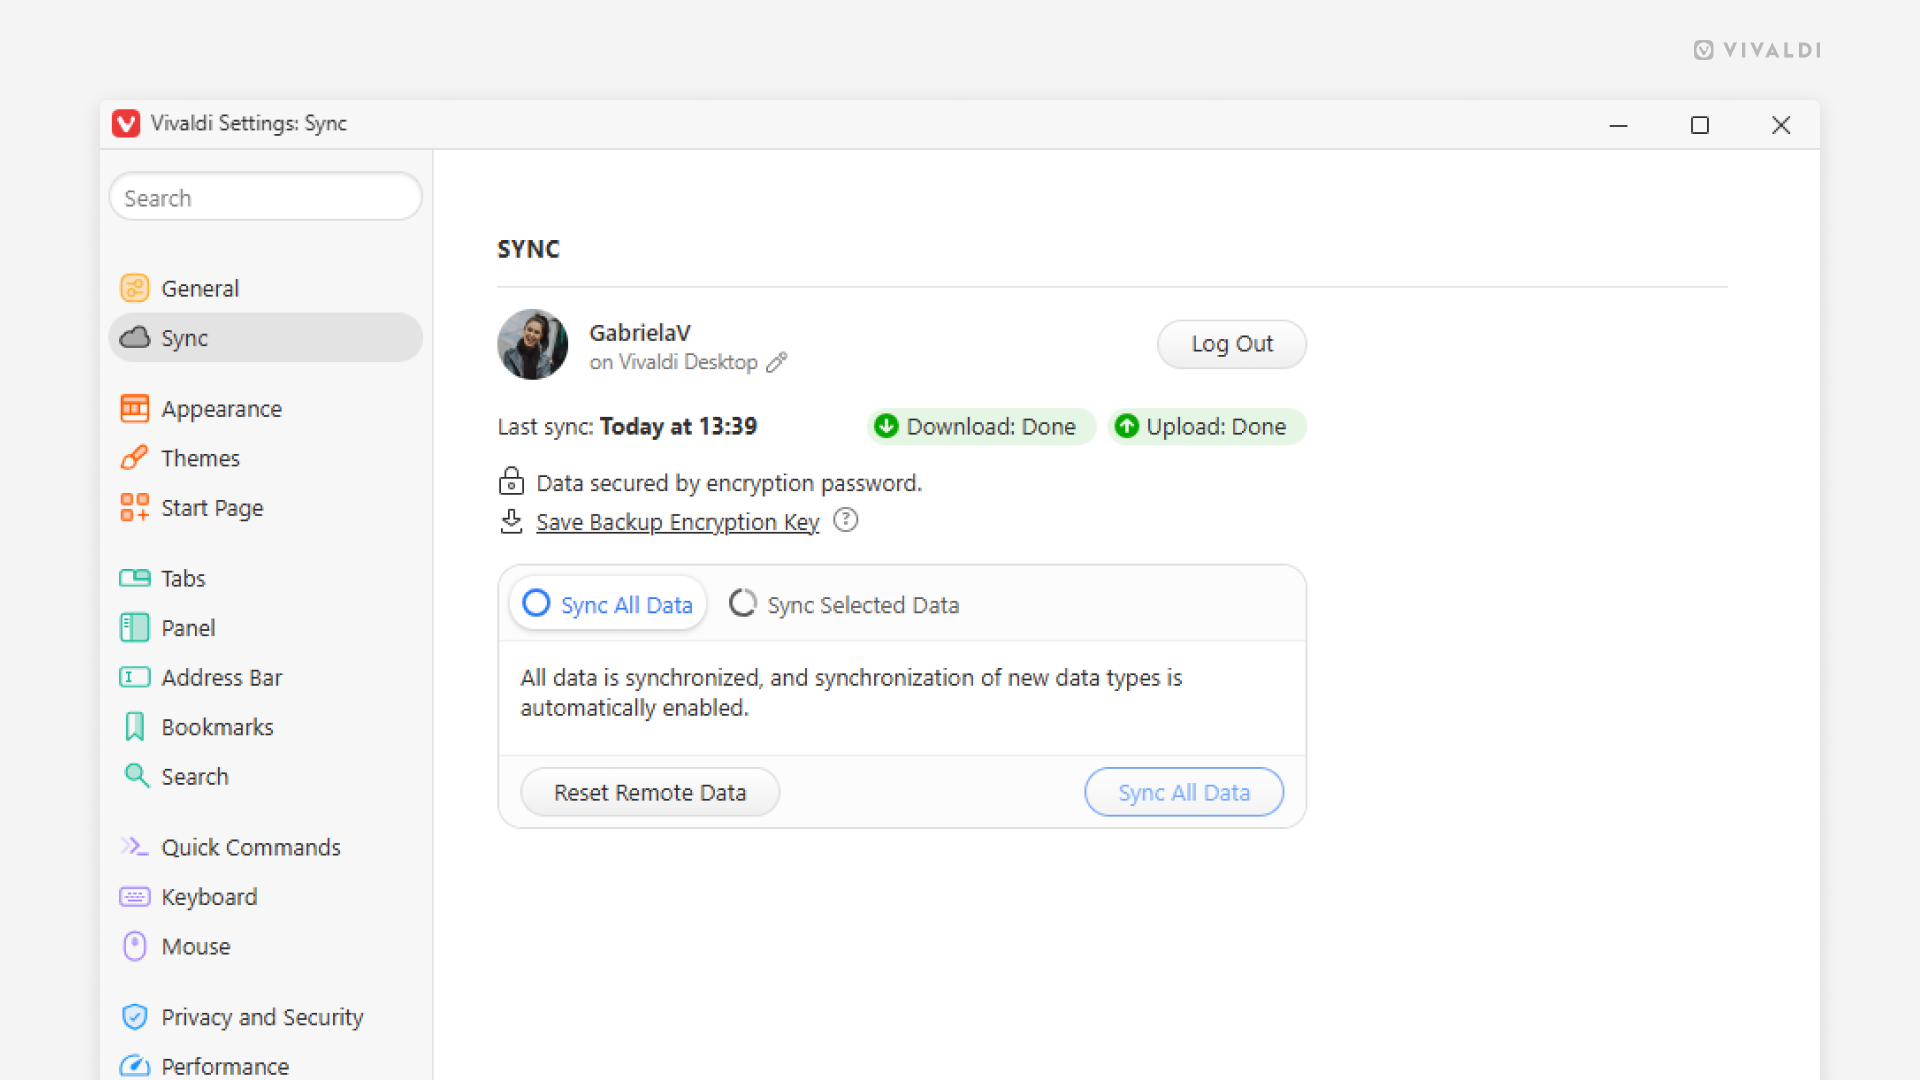Click download icon beside backup key link
Image resolution: width=1920 pixels, height=1080 pixels.
click(511, 521)
